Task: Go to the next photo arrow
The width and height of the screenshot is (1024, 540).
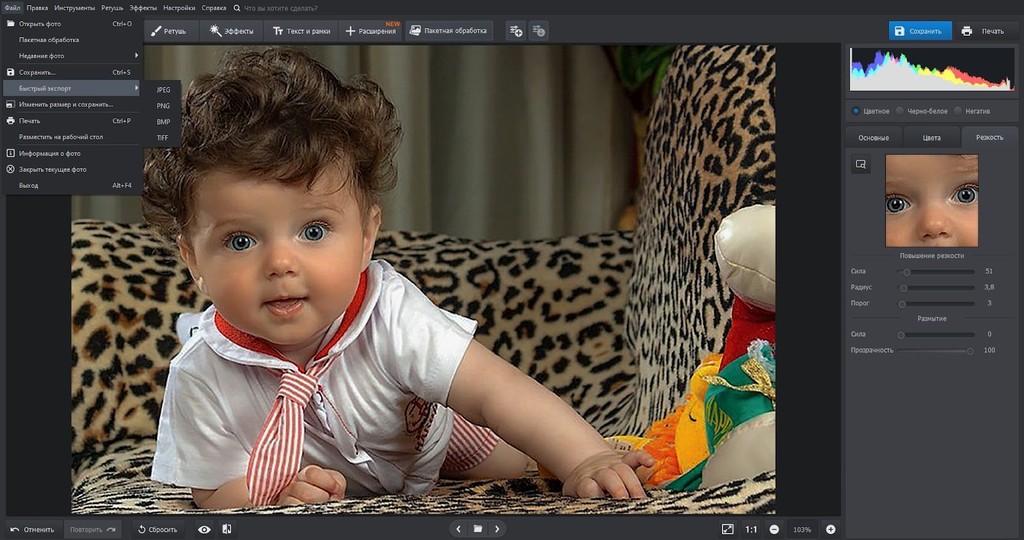Action: tap(497, 529)
